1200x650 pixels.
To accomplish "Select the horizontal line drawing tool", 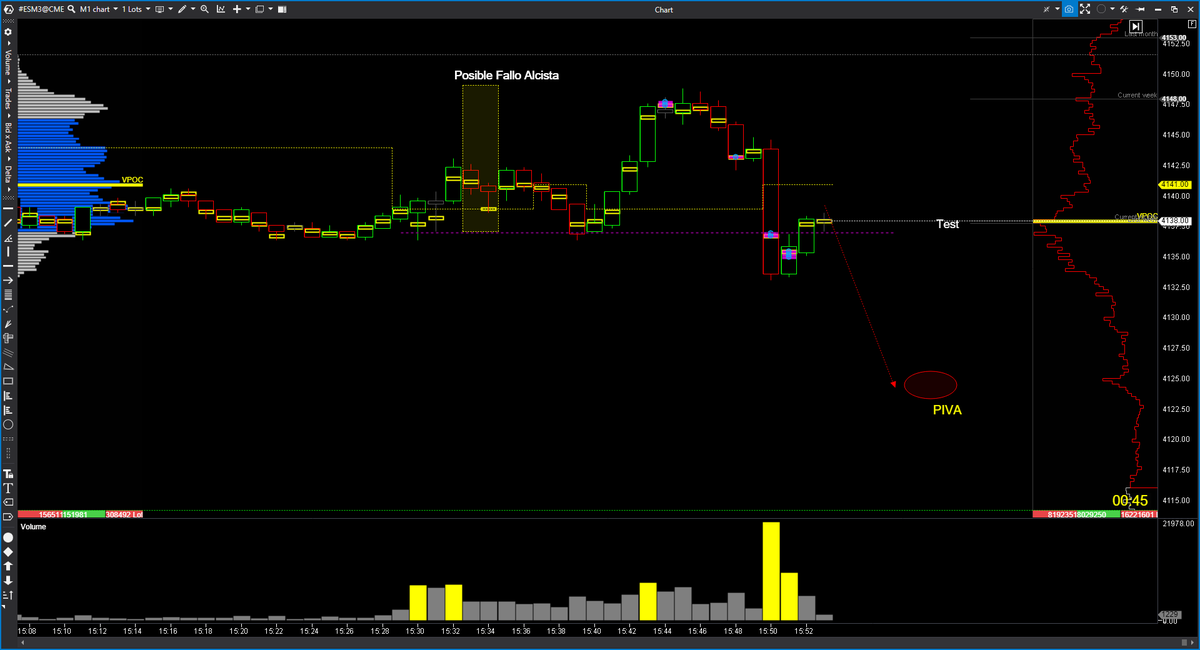I will click(x=8, y=210).
